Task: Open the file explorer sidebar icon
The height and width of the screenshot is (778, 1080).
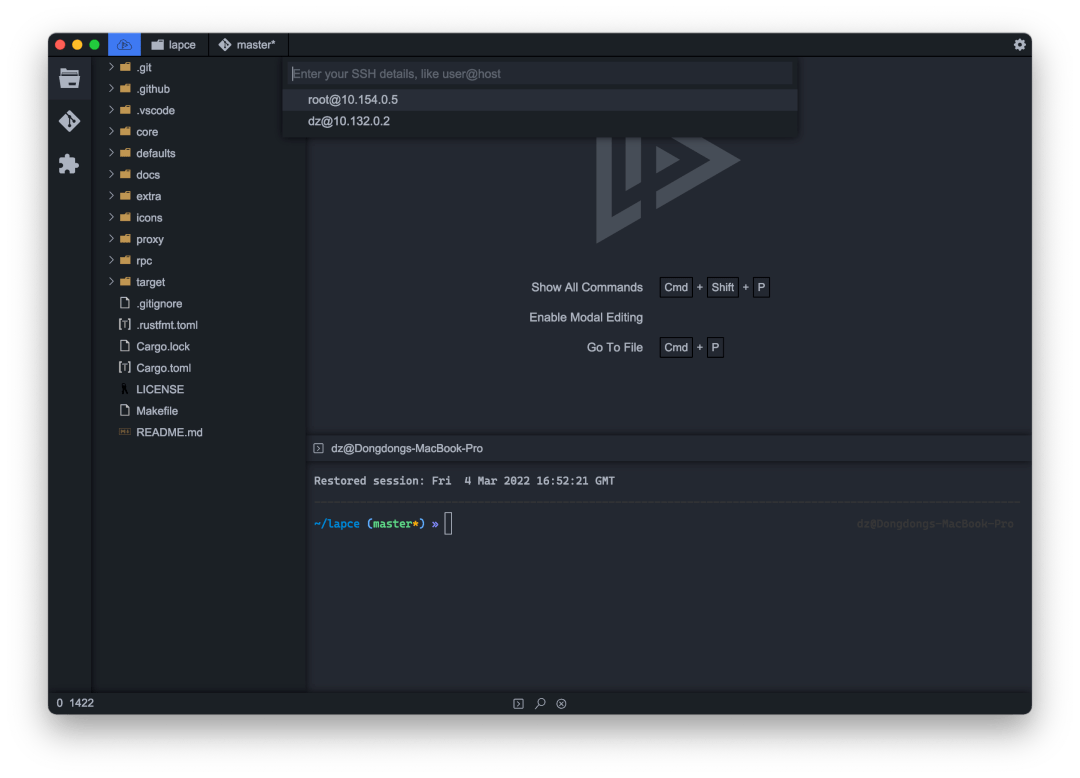Action: click(68, 78)
